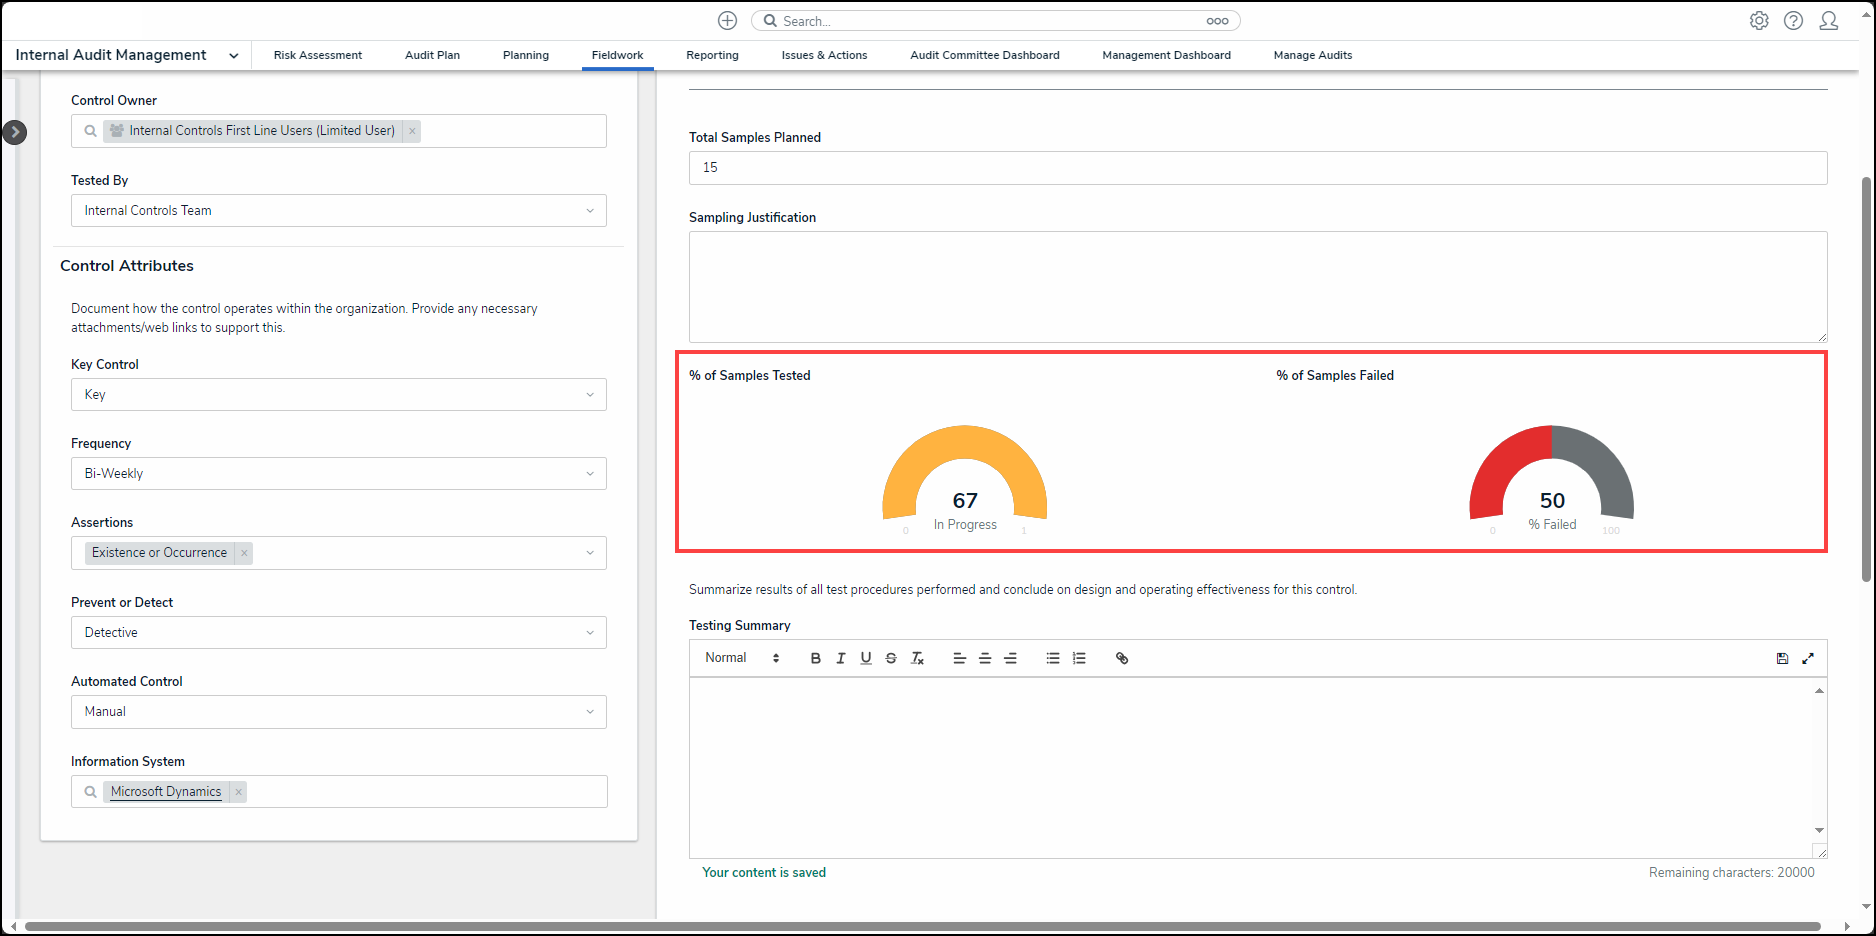Open the Issues & Actions tab
Image resolution: width=1876 pixels, height=936 pixels.
pos(824,56)
